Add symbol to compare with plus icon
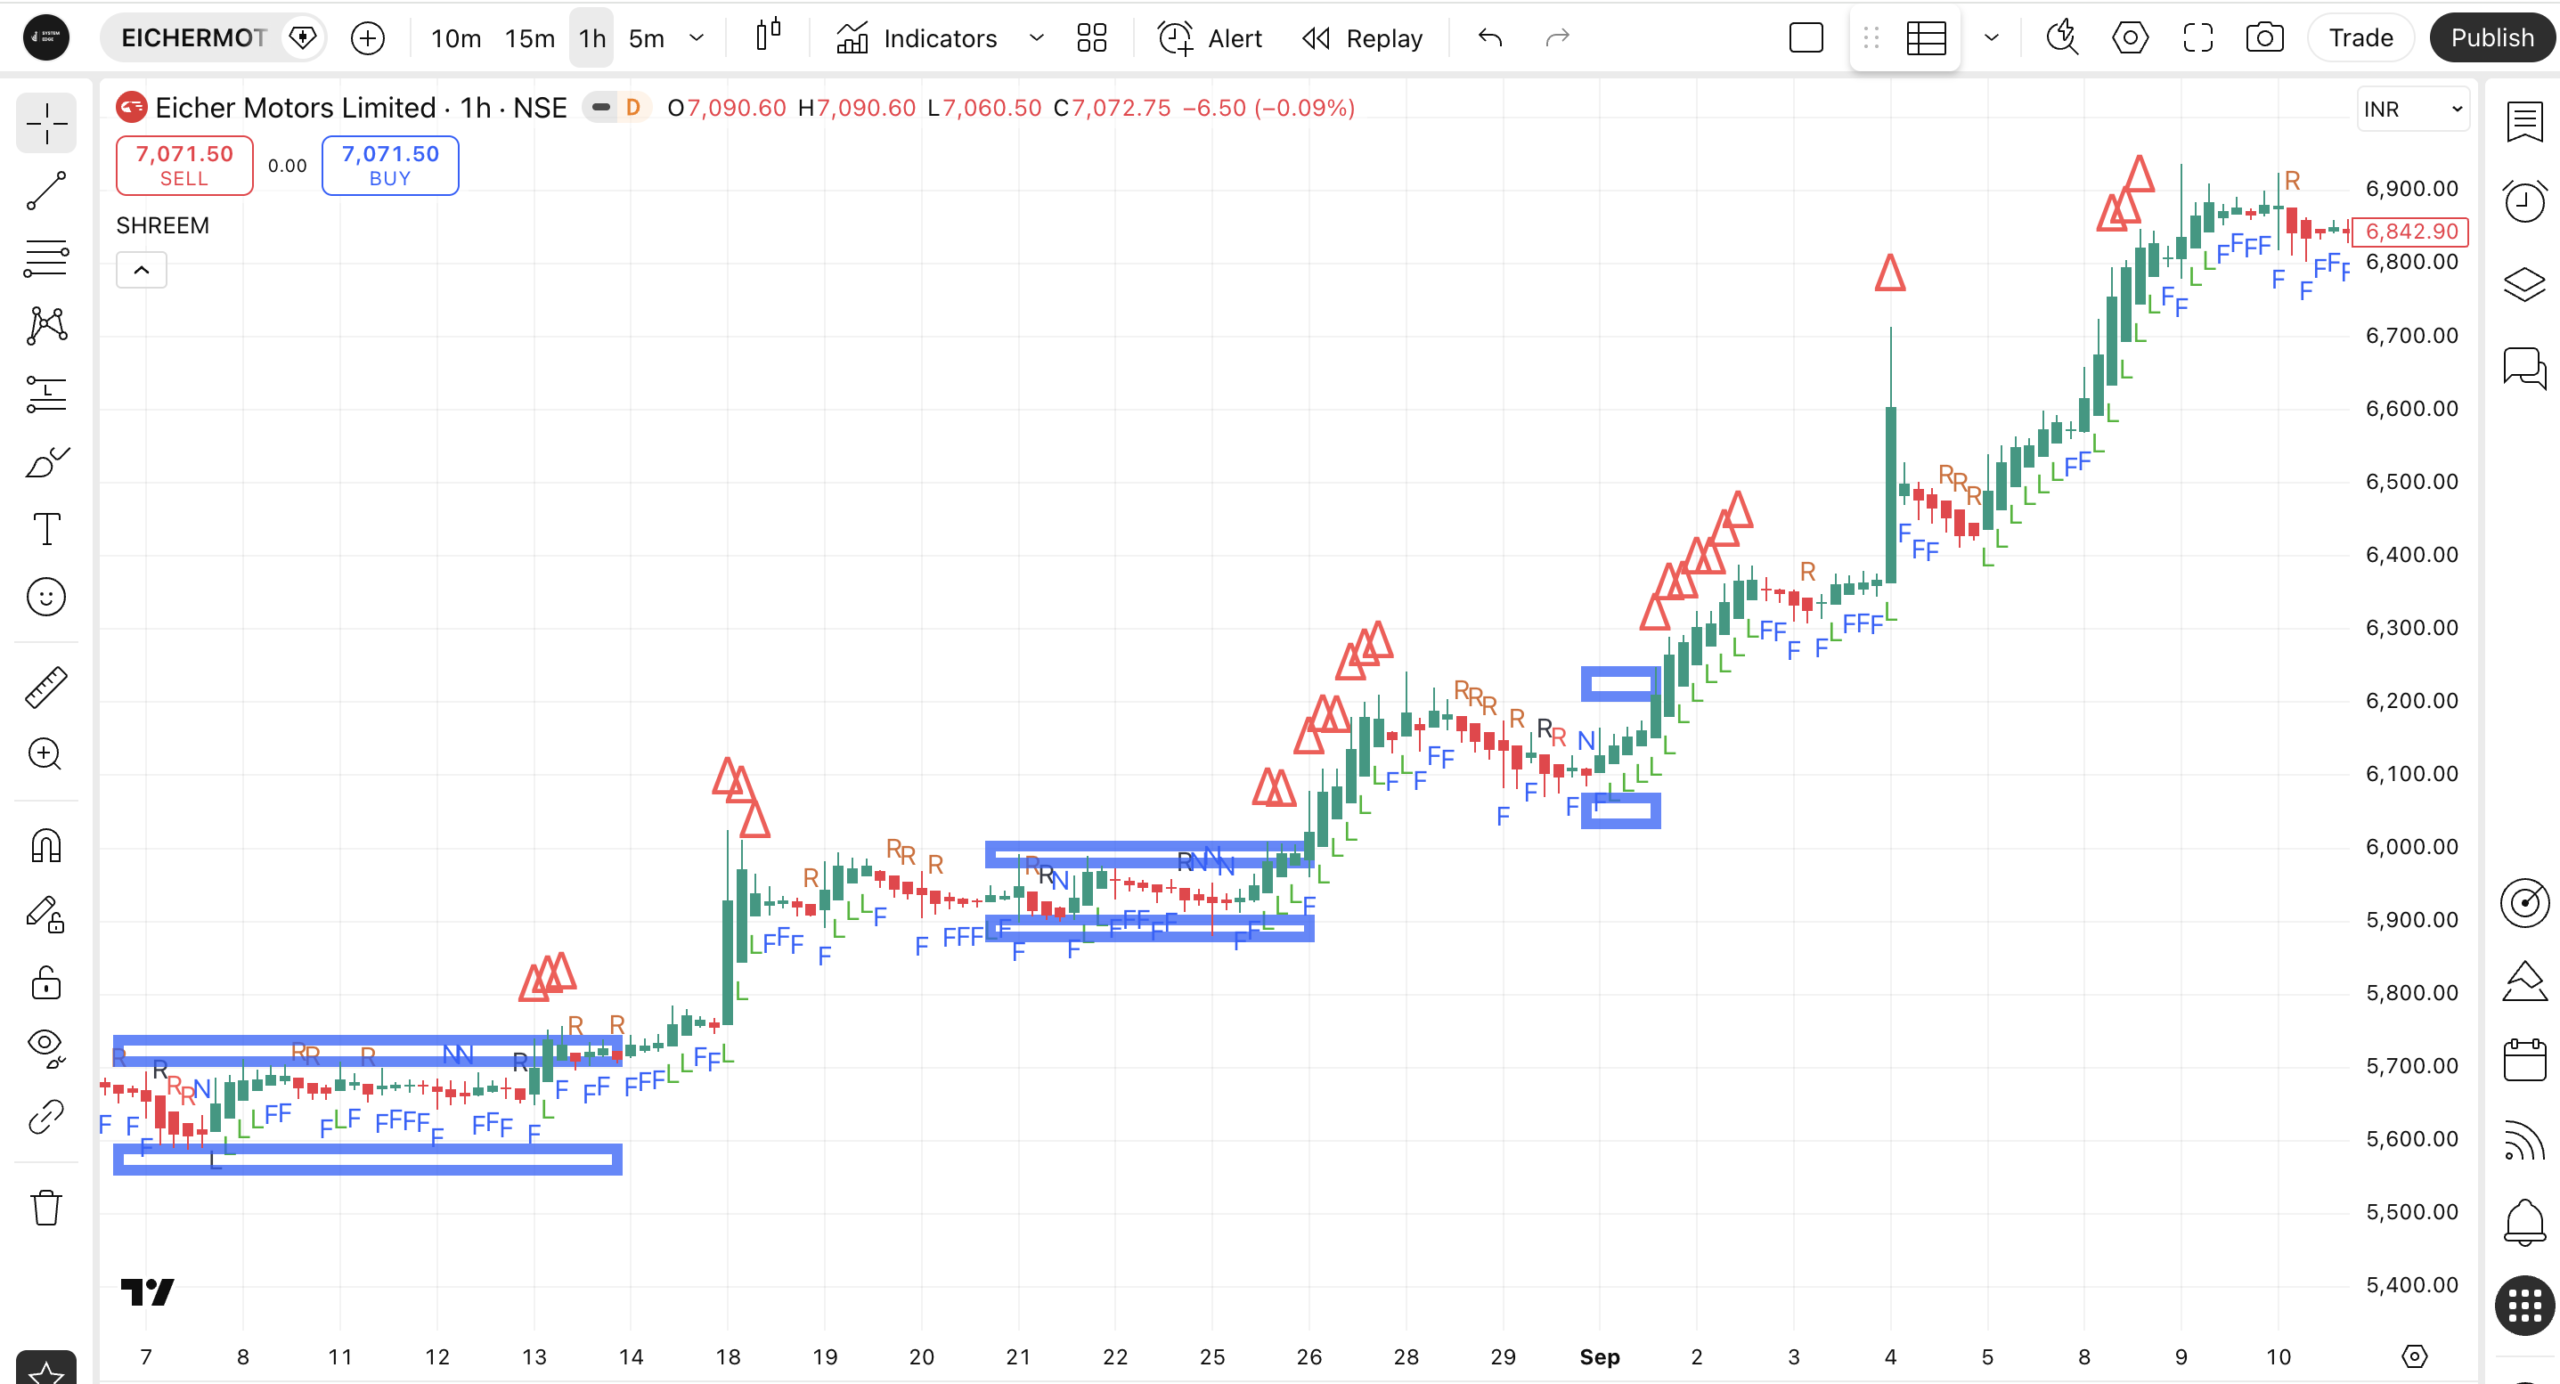 pos(368,38)
